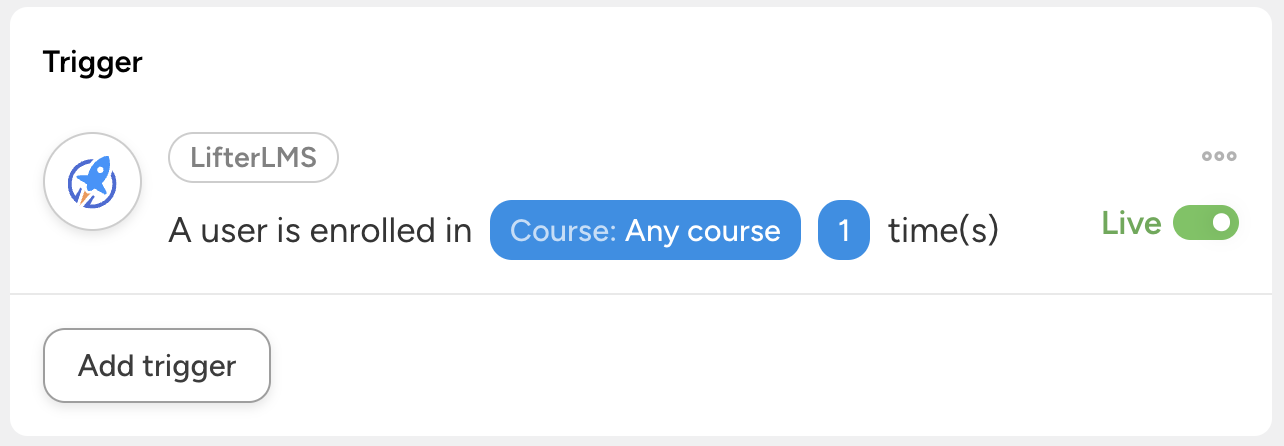
Task: Click the grey LifterLMS pill above the sentence
Action: click(x=253, y=158)
